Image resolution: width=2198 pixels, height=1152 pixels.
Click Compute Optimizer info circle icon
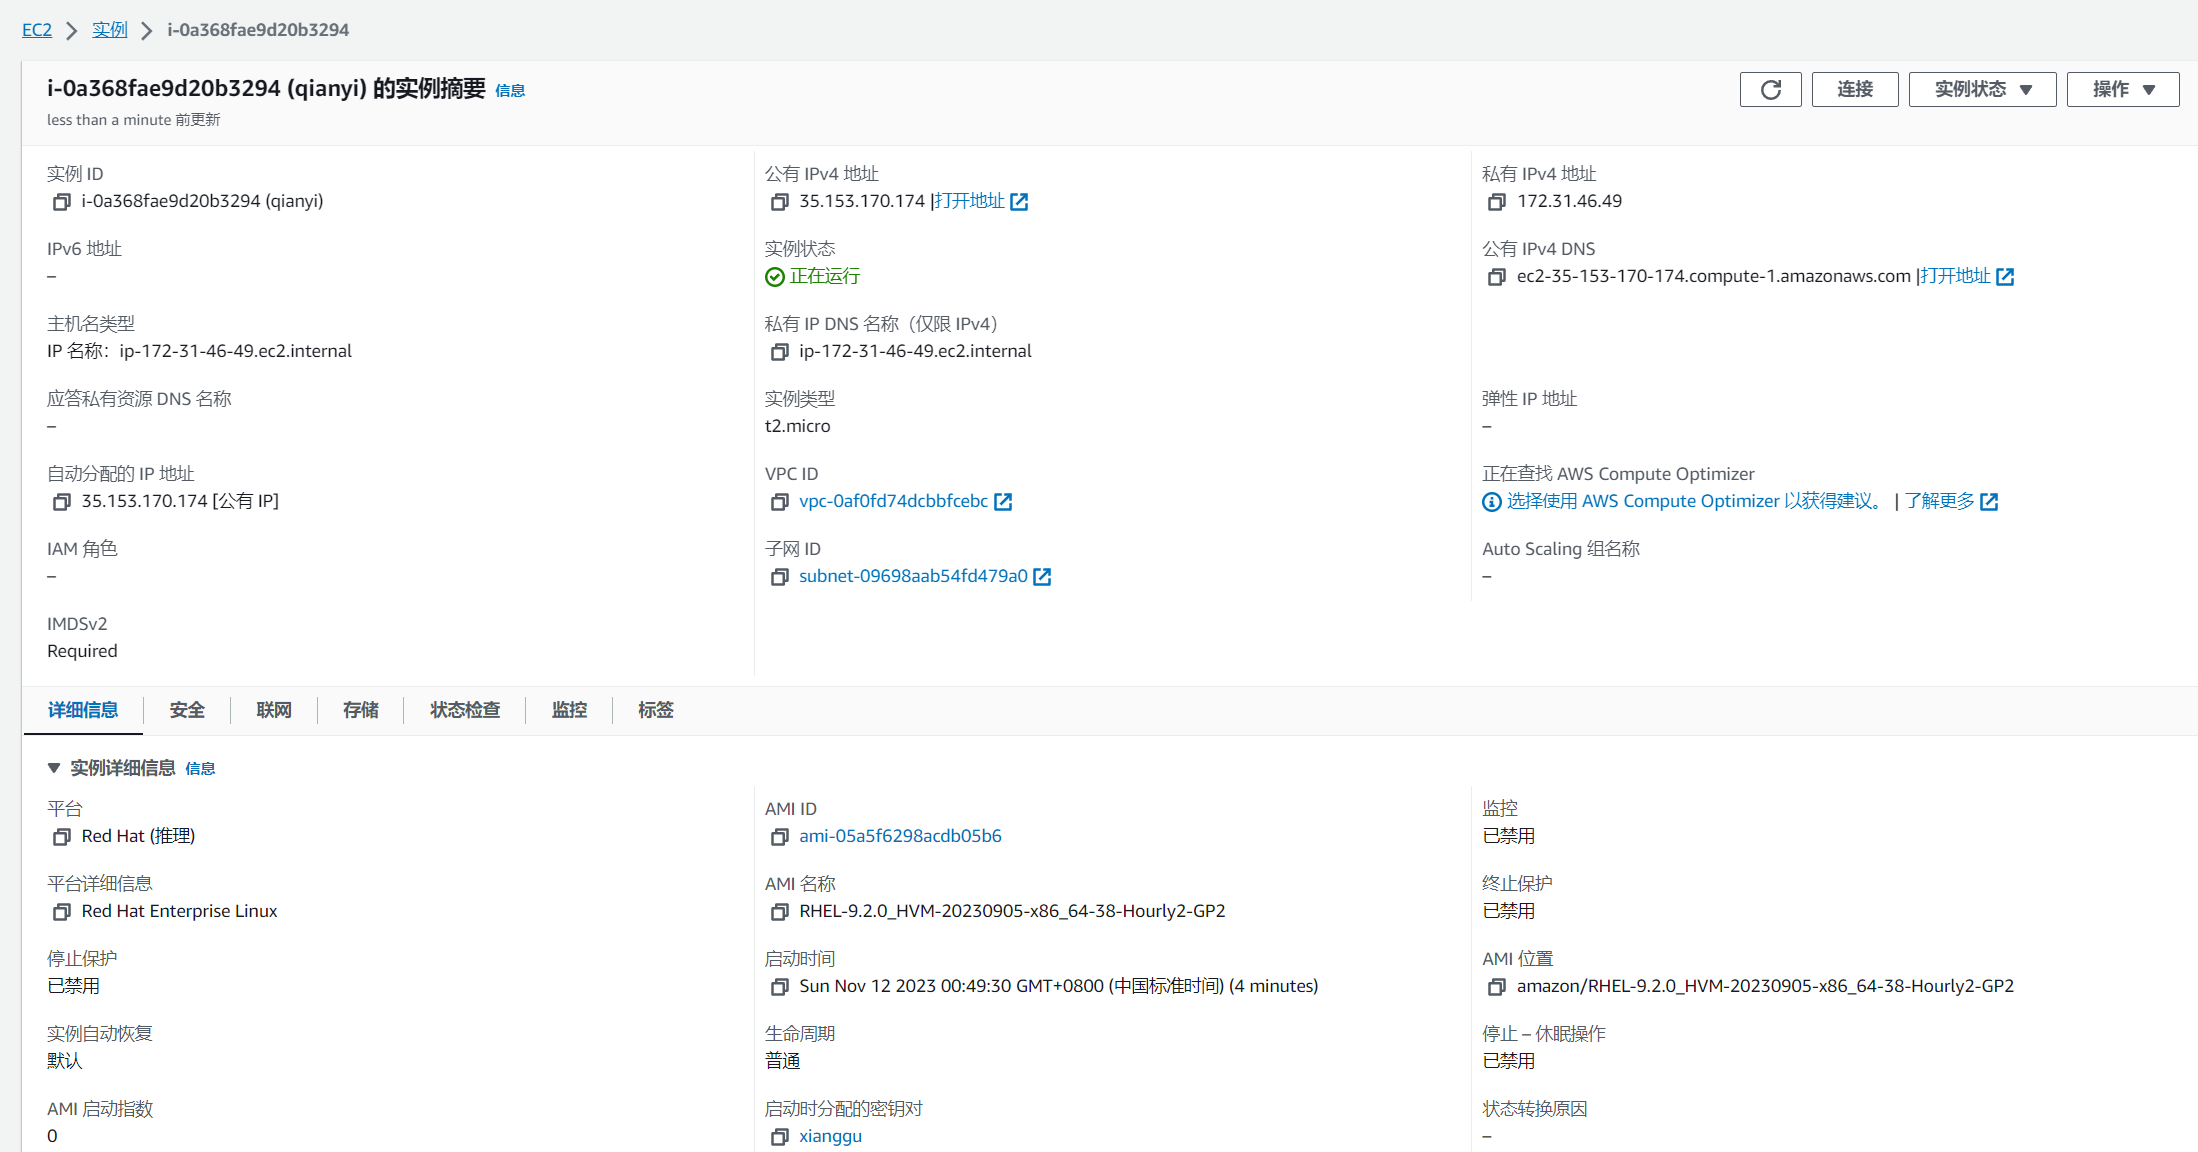(1492, 502)
